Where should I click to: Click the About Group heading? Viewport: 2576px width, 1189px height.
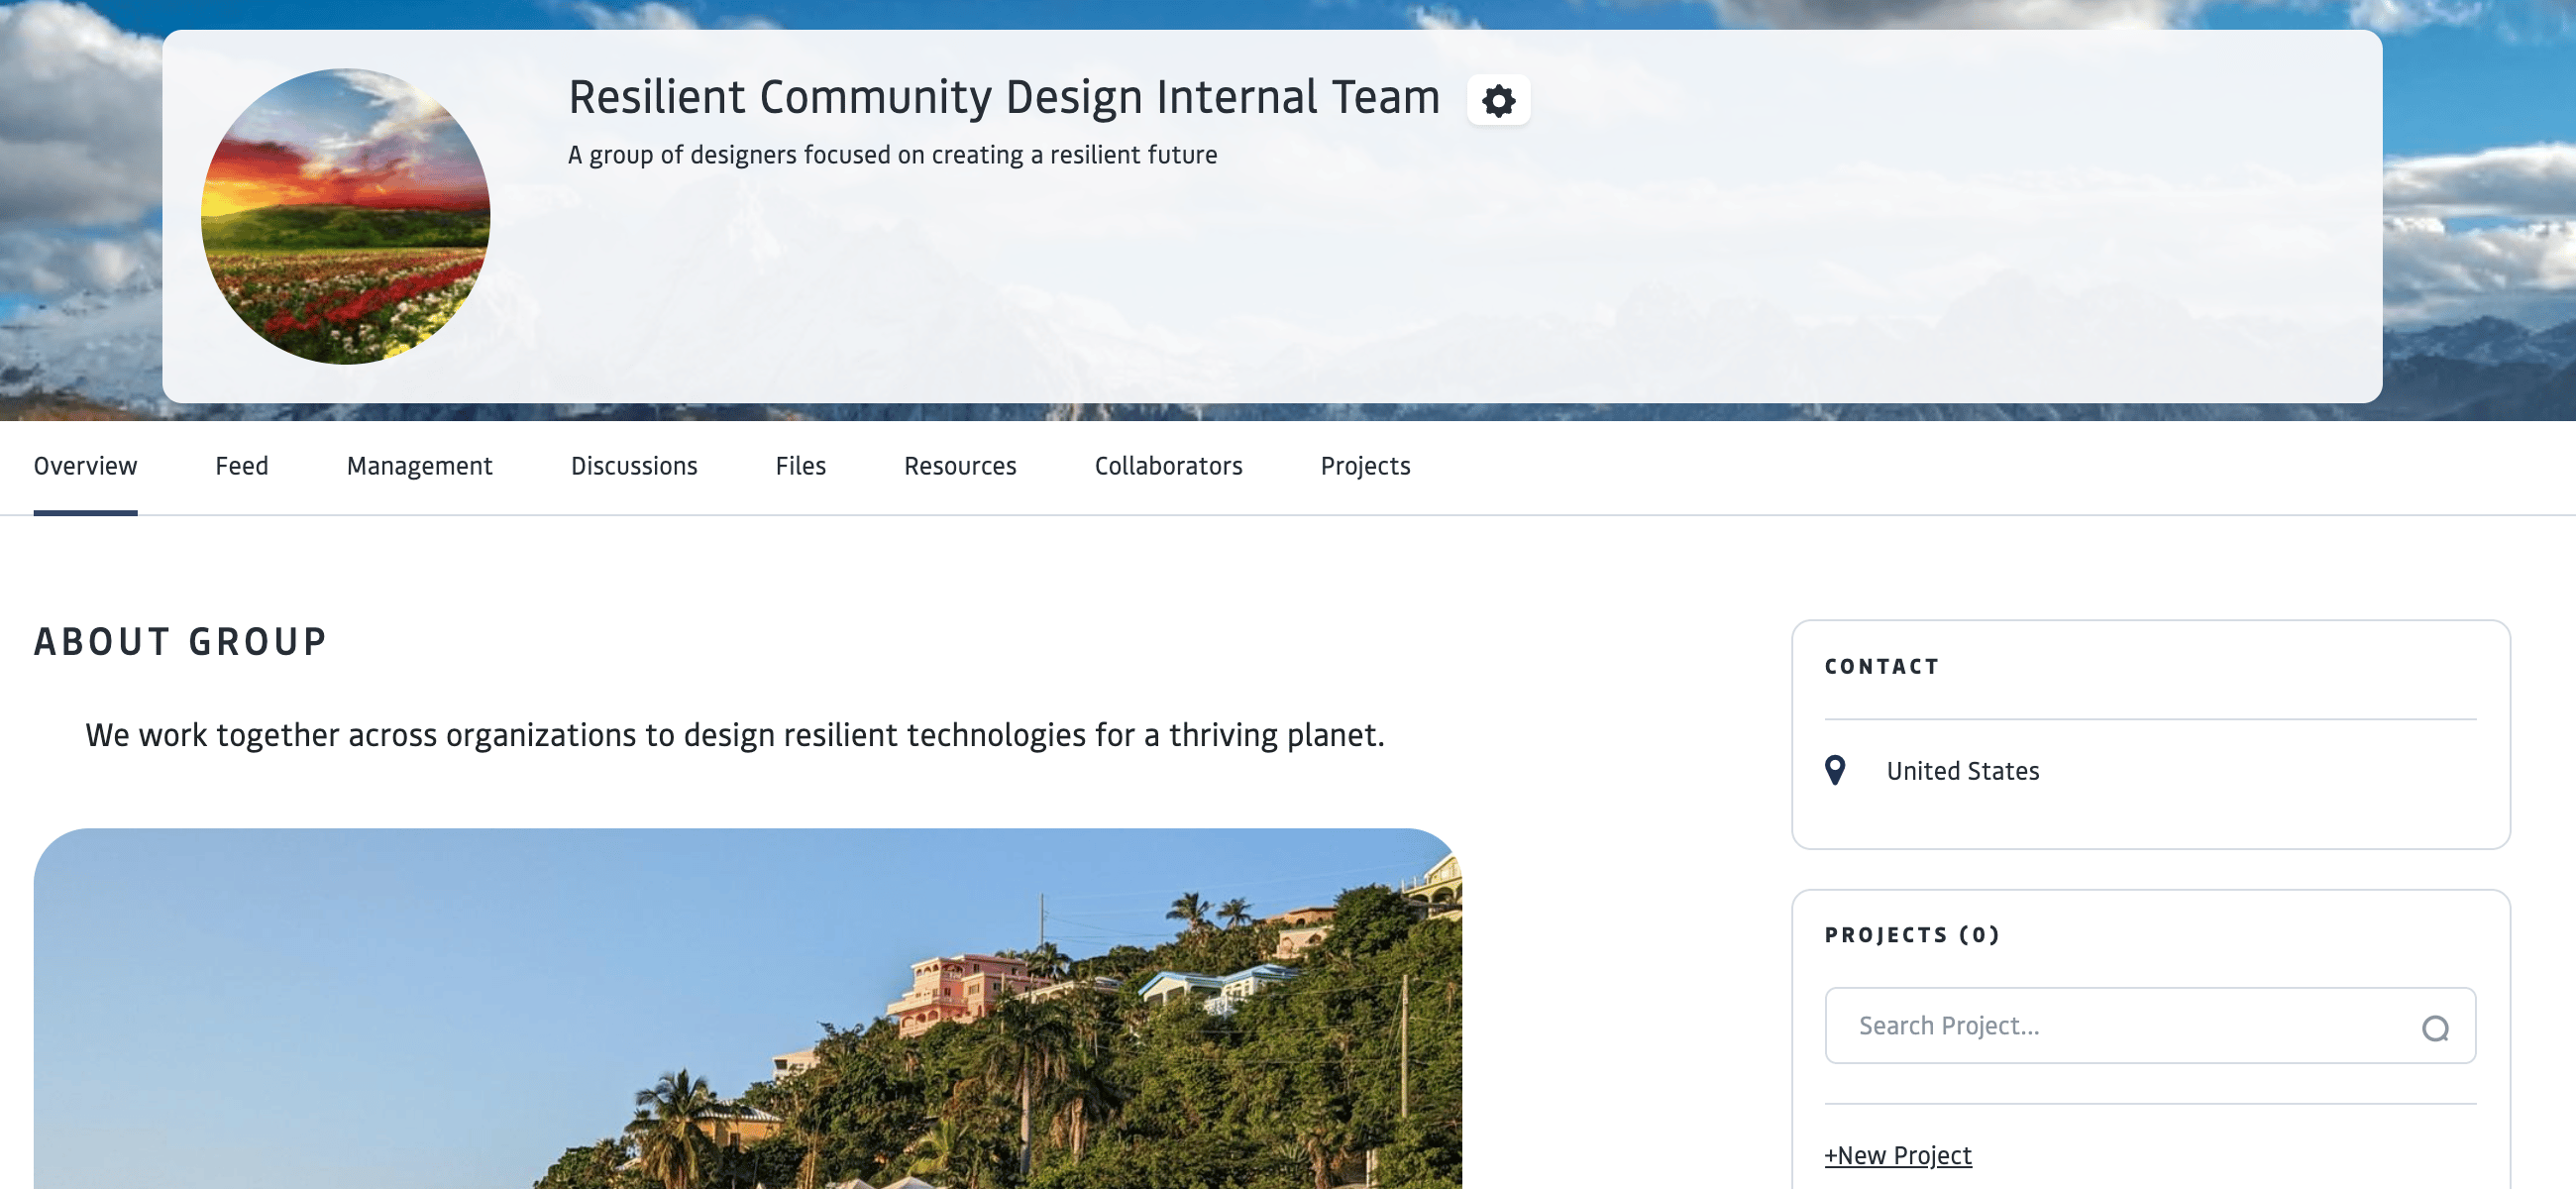(181, 642)
